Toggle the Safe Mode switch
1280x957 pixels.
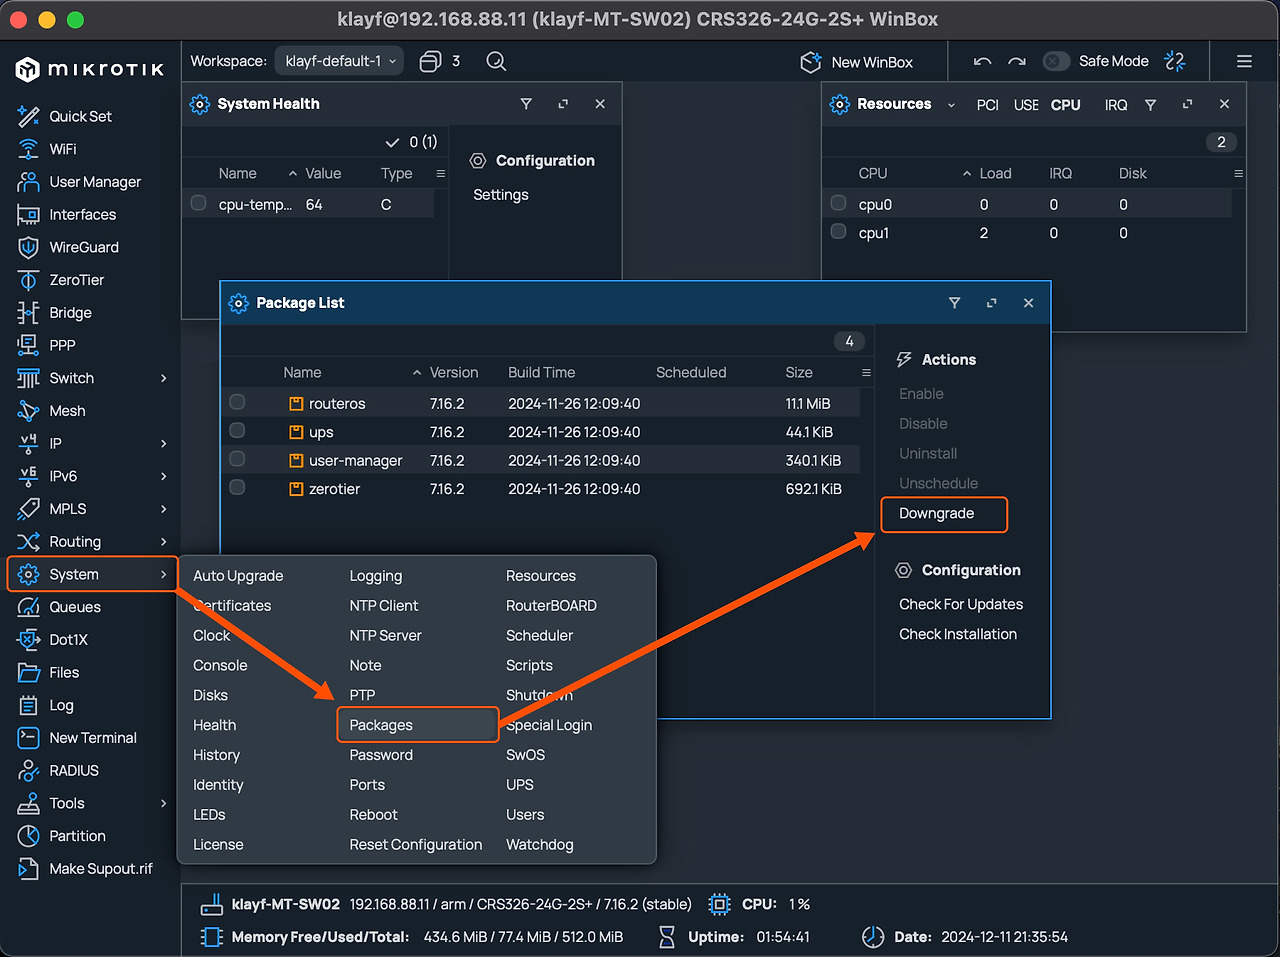coord(1056,61)
